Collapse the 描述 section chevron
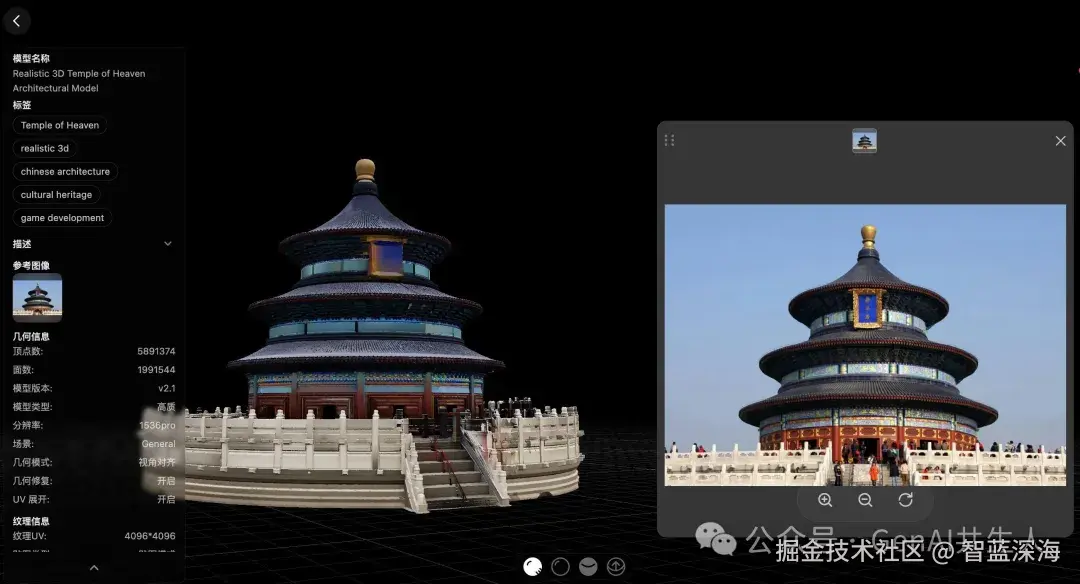Image resolution: width=1080 pixels, height=584 pixels. coord(167,243)
